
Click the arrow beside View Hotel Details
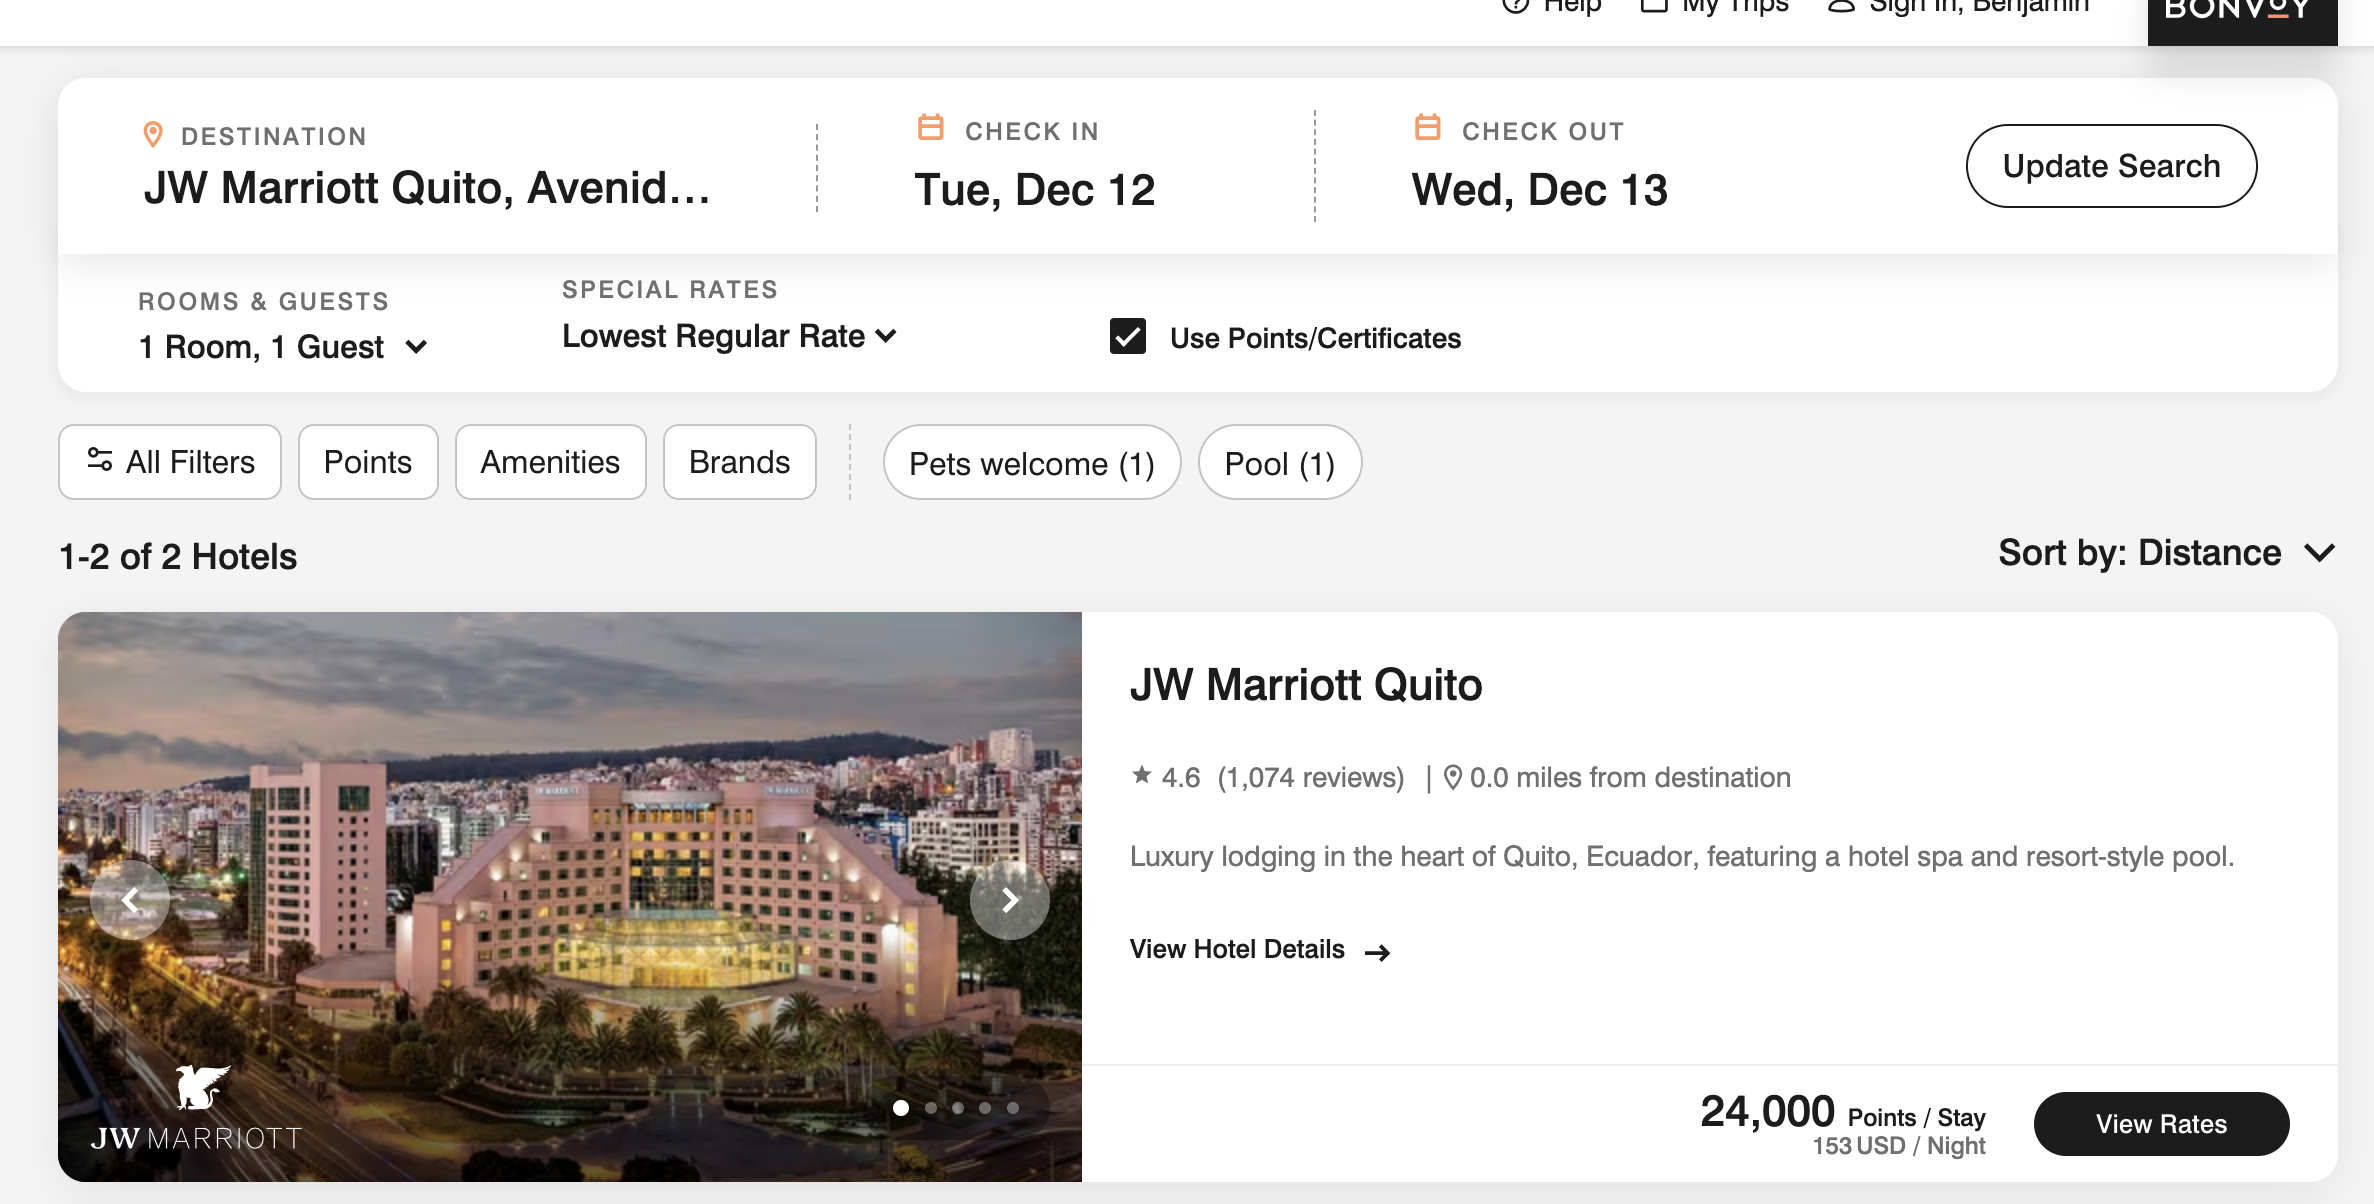(x=1378, y=952)
